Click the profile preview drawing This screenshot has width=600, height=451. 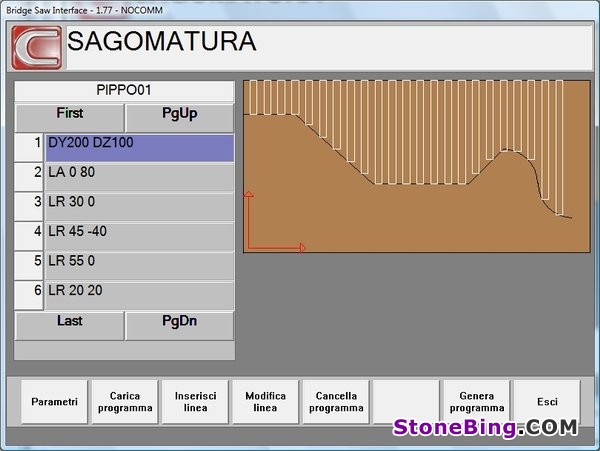tap(417, 166)
